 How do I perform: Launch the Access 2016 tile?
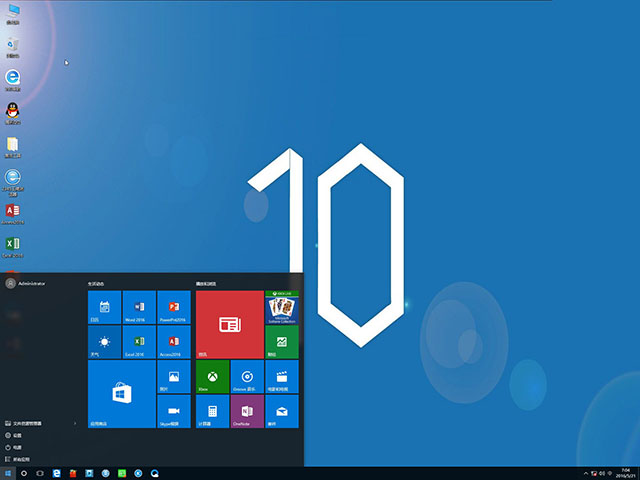[174, 342]
